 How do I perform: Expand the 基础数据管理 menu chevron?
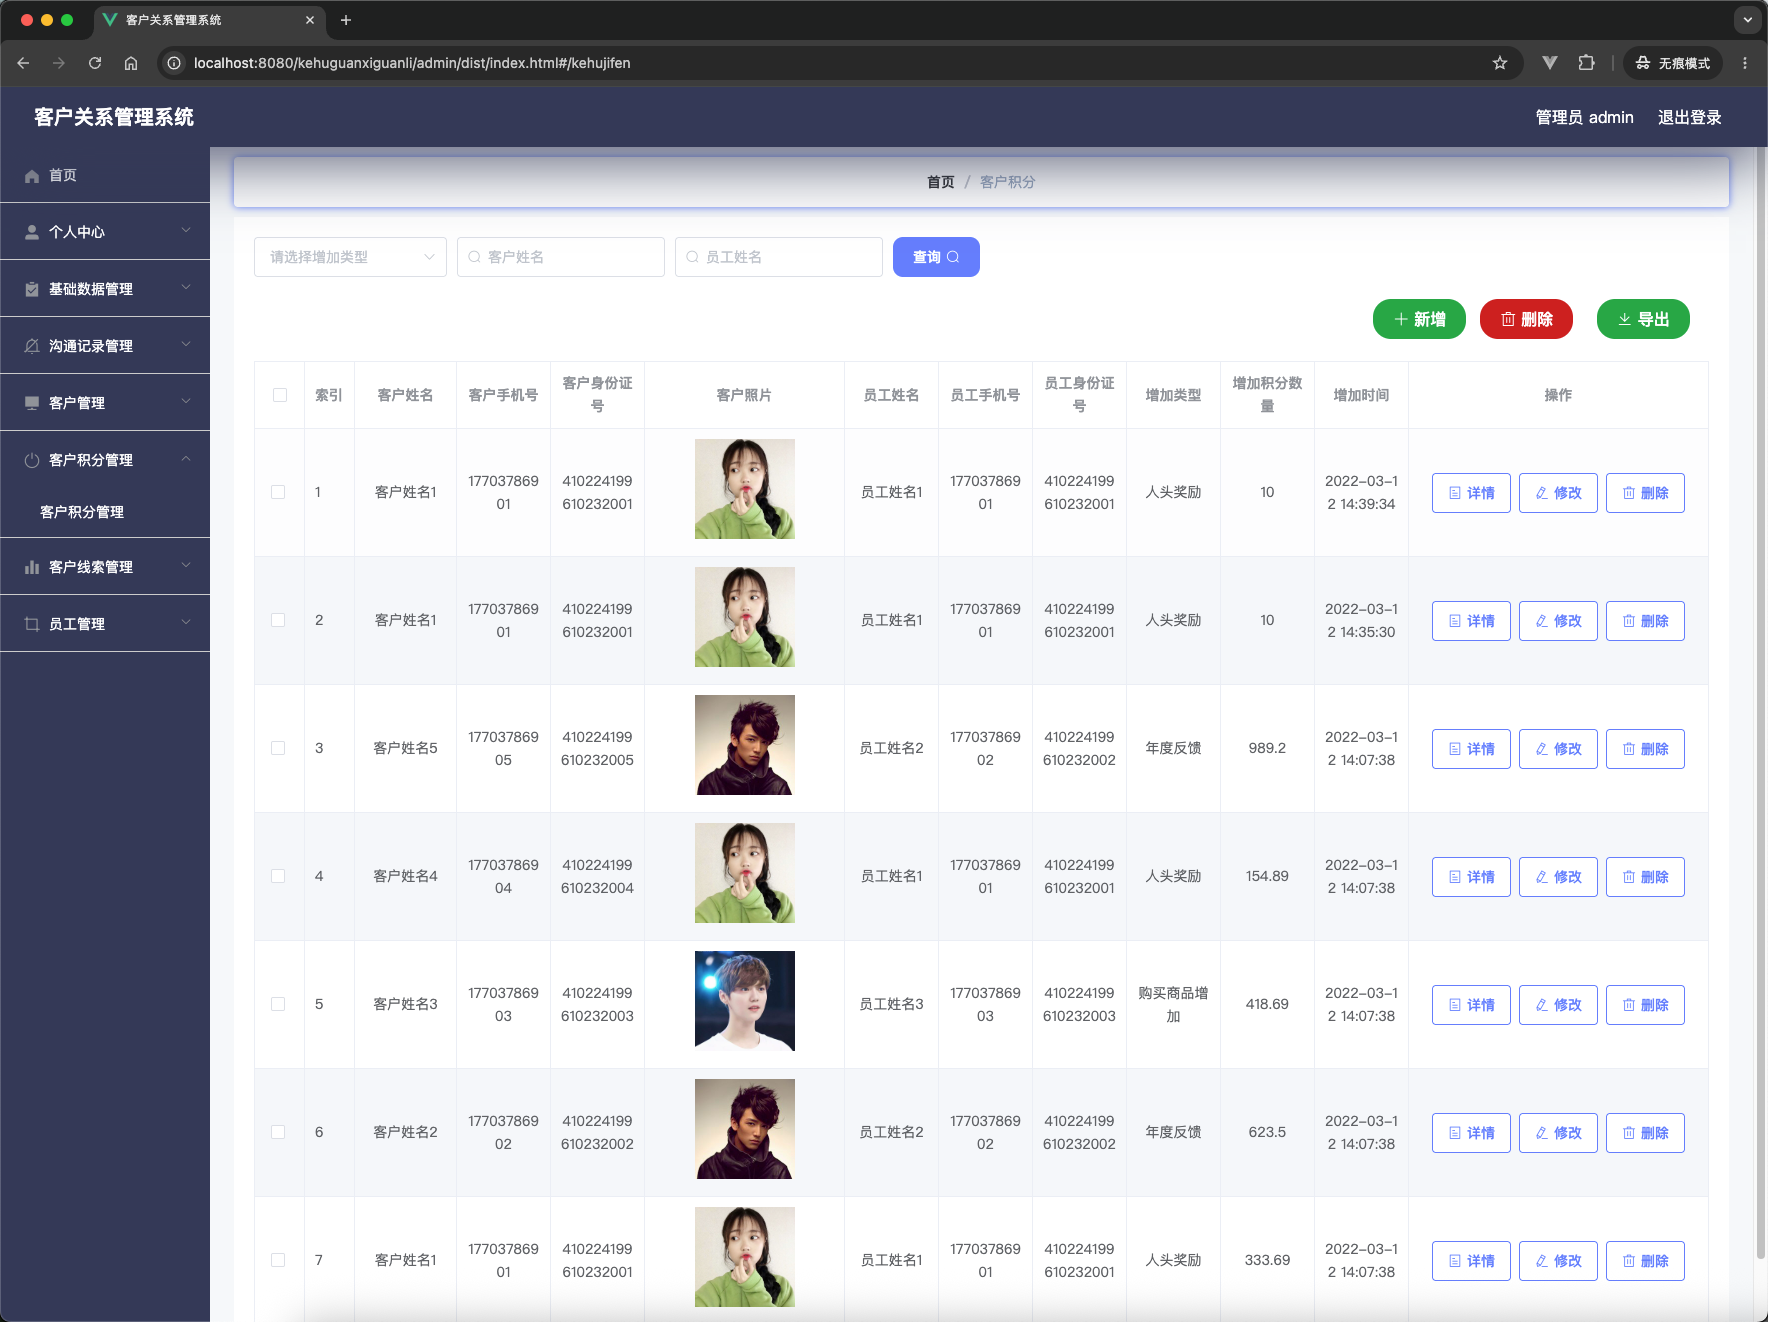tap(186, 287)
